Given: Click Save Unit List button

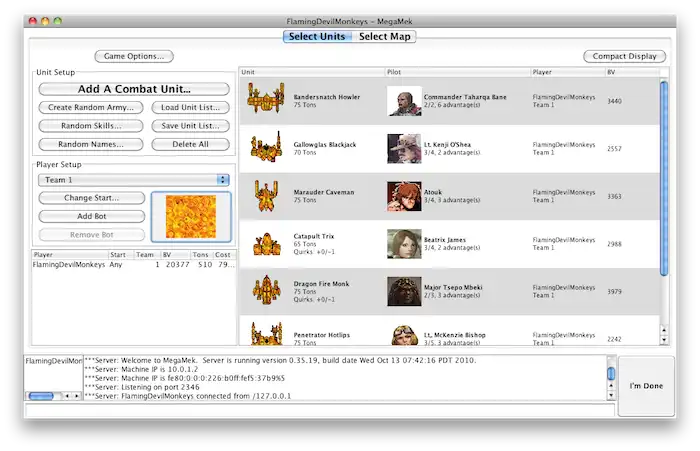Looking at the screenshot, I should [x=190, y=126].
